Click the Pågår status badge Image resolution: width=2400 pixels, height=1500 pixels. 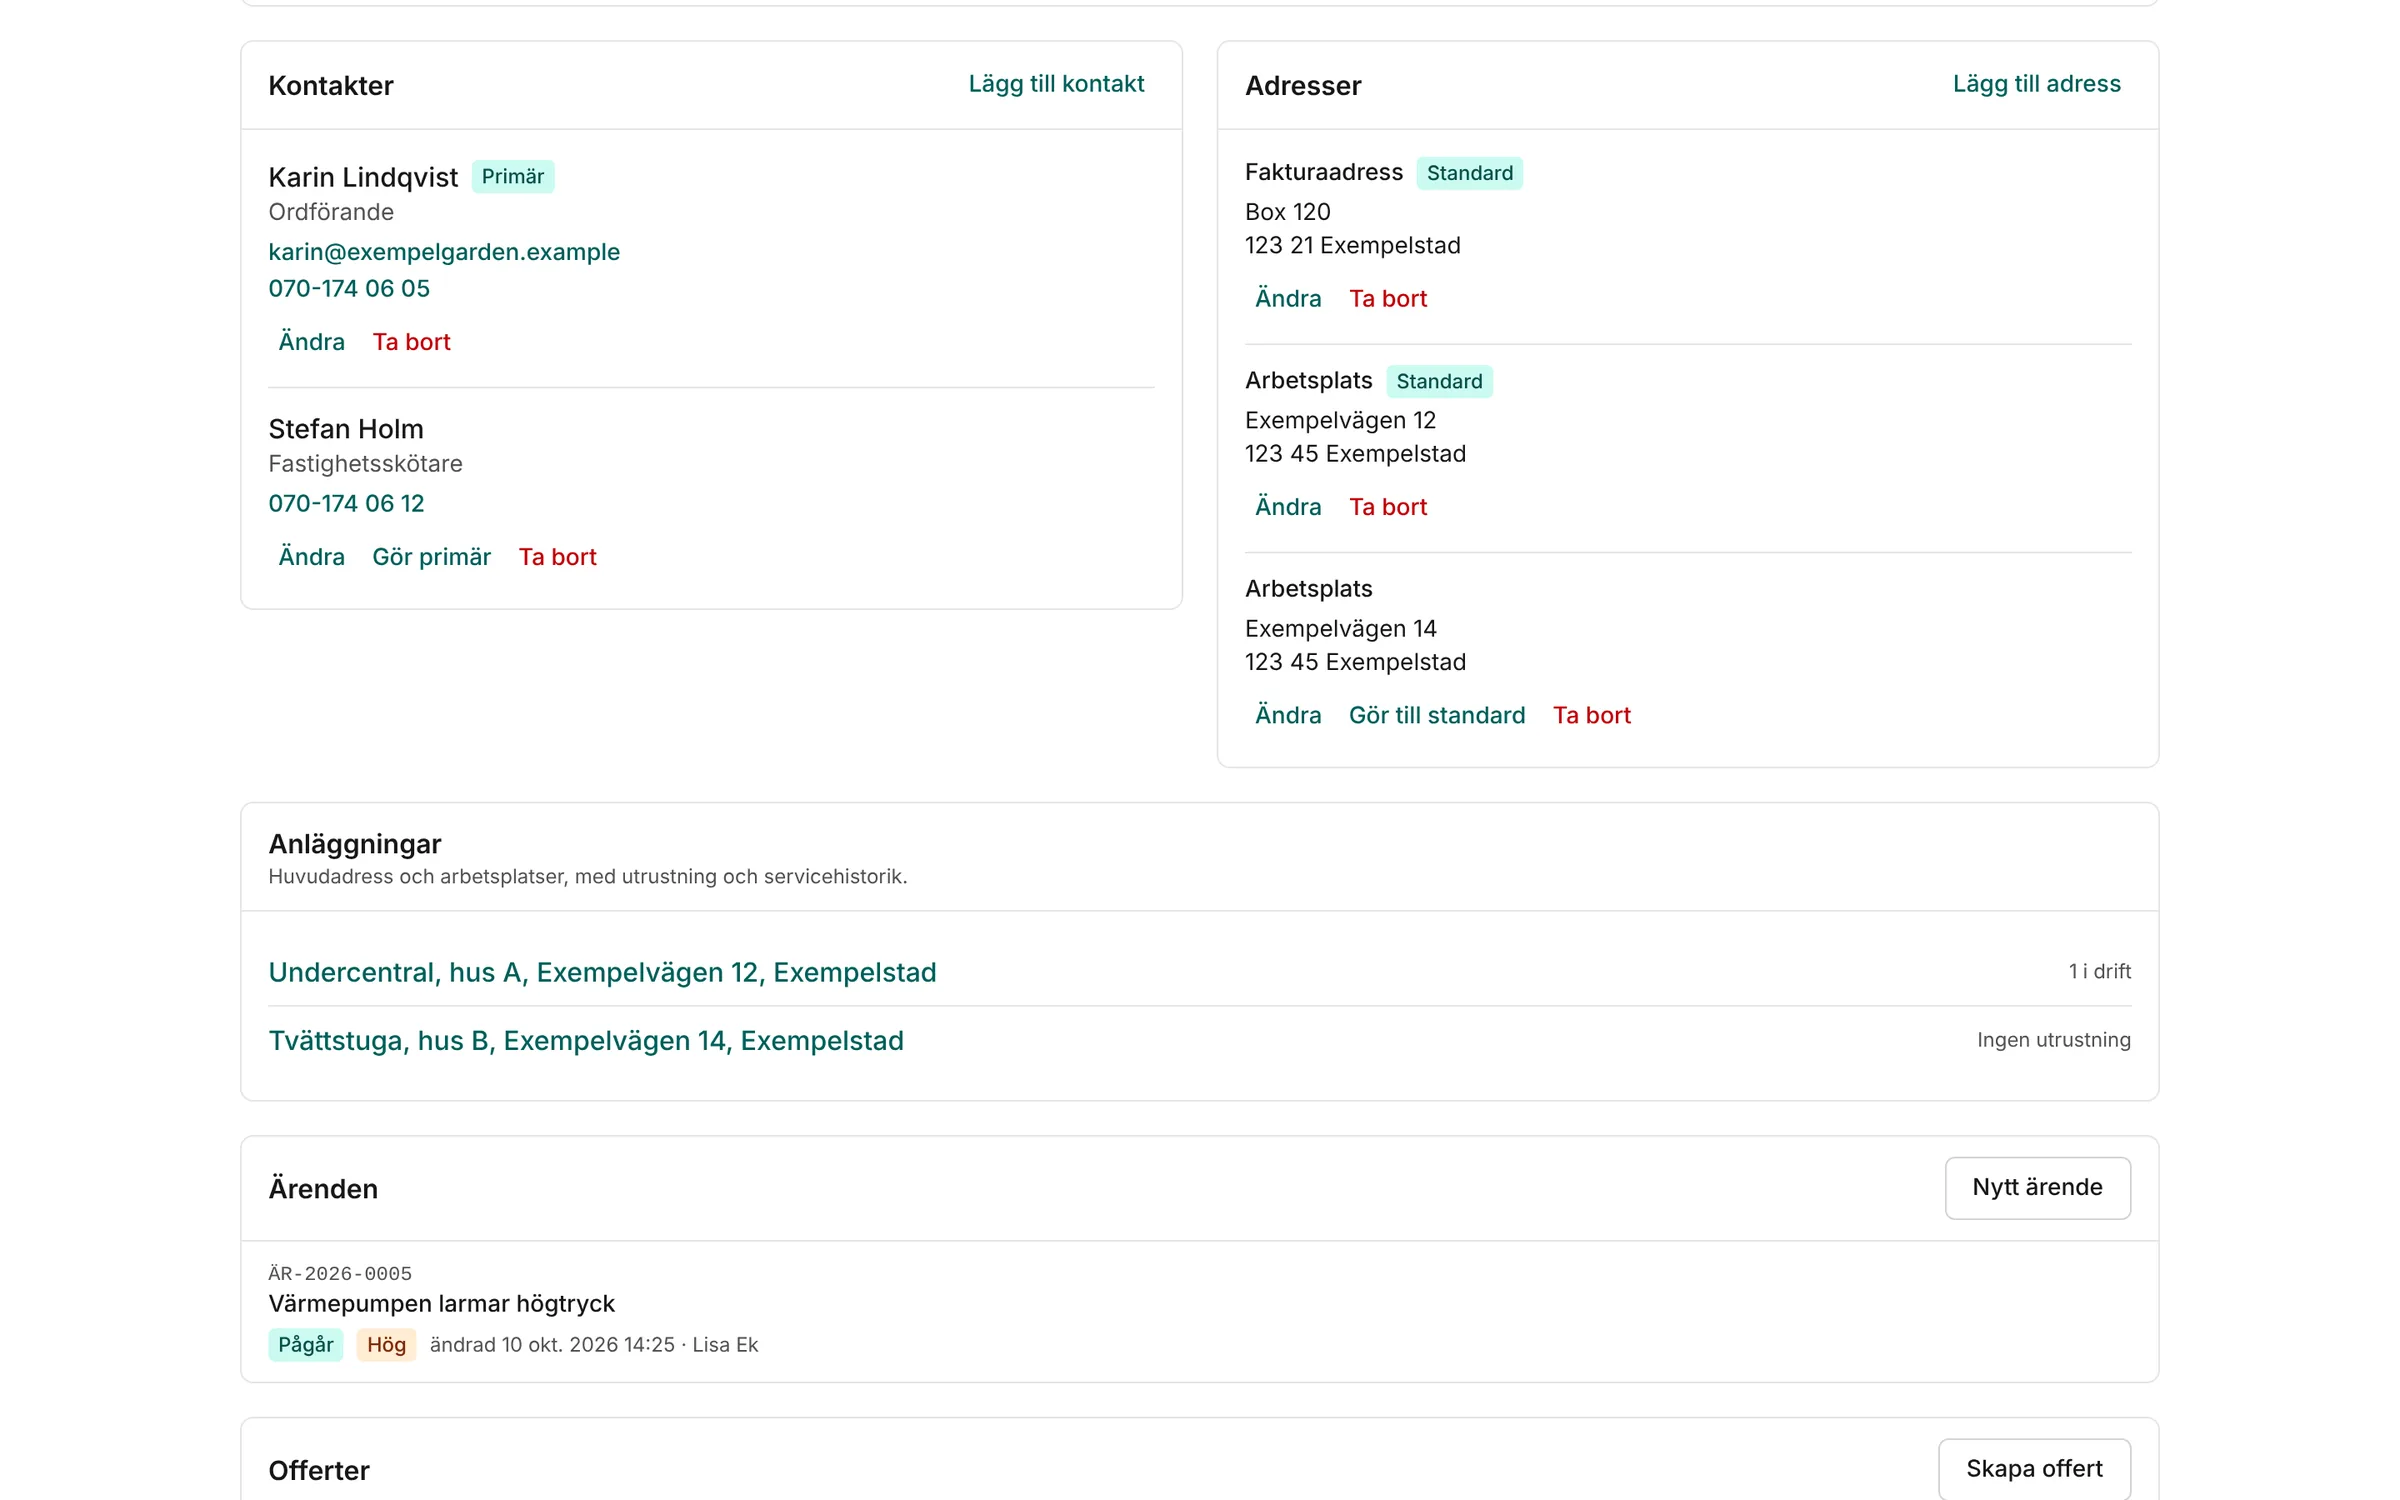[306, 1345]
